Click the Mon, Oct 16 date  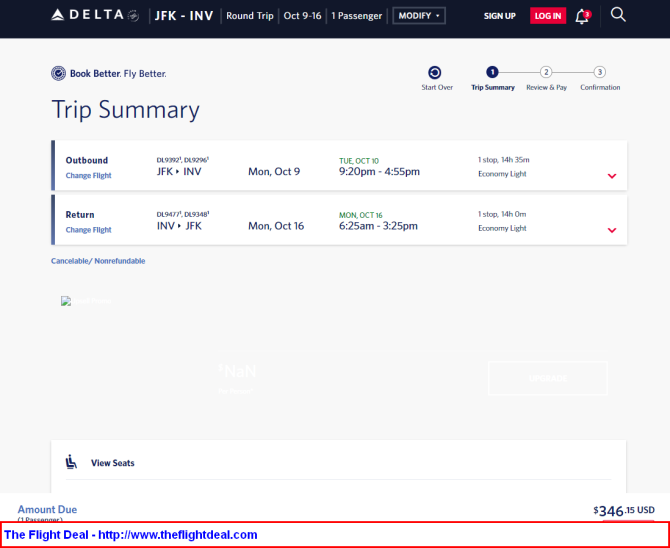click(276, 226)
